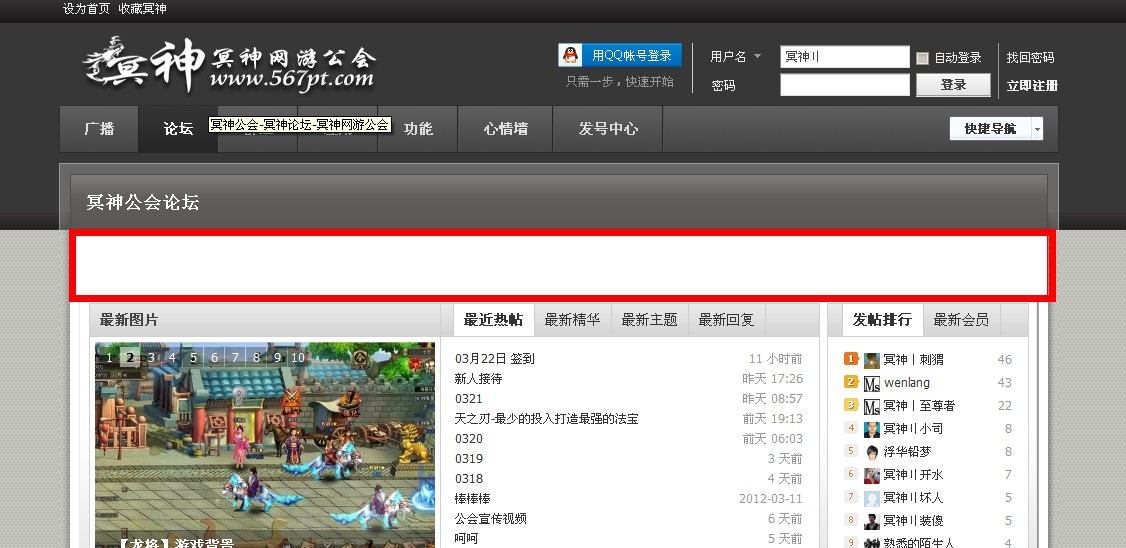Open the post 新人接待

tap(478, 379)
